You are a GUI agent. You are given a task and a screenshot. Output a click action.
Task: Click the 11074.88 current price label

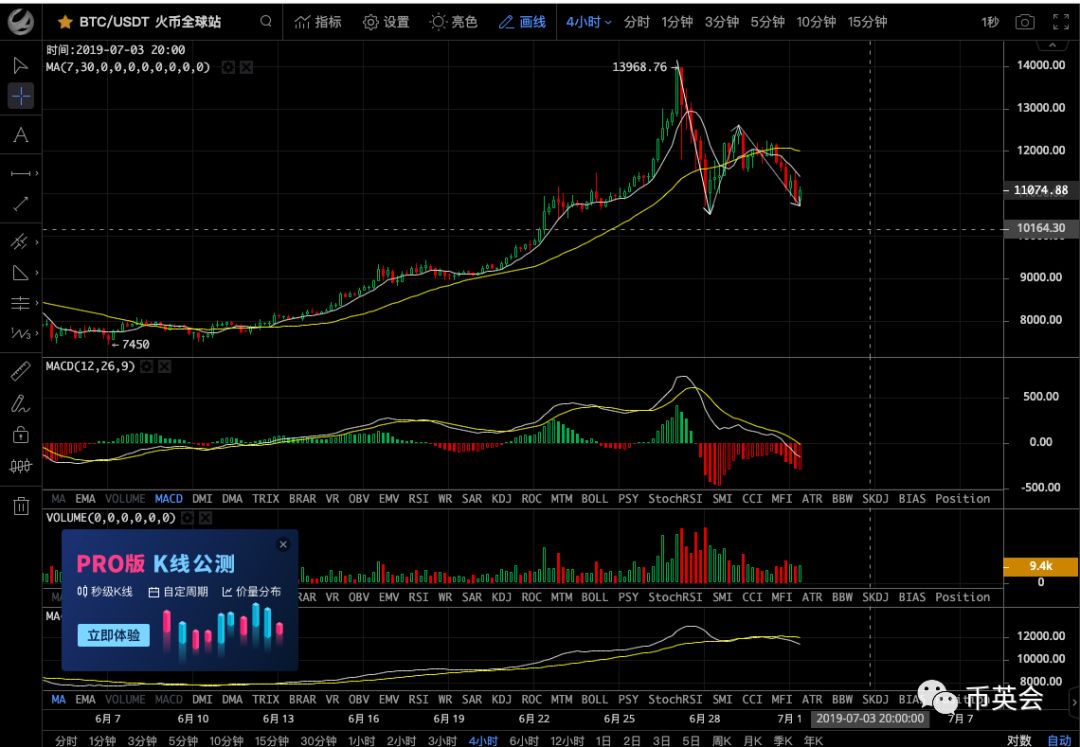[1041, 190]
